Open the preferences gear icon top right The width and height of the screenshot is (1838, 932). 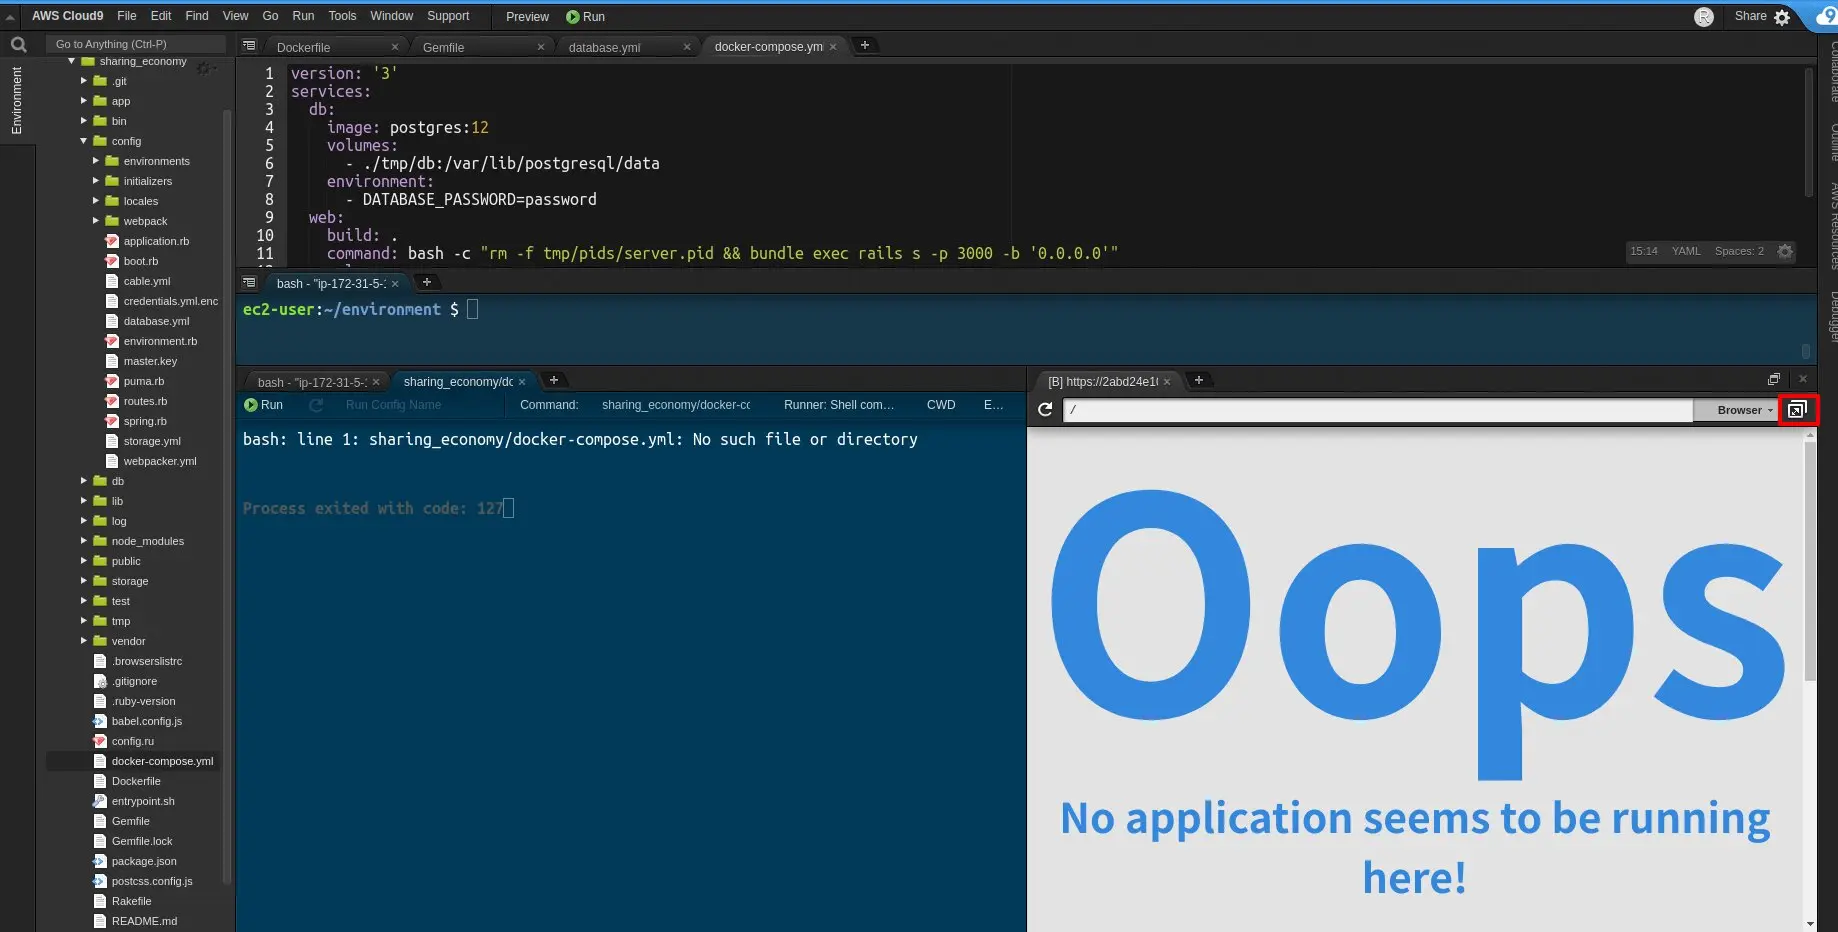click(x=1782, y=17)
